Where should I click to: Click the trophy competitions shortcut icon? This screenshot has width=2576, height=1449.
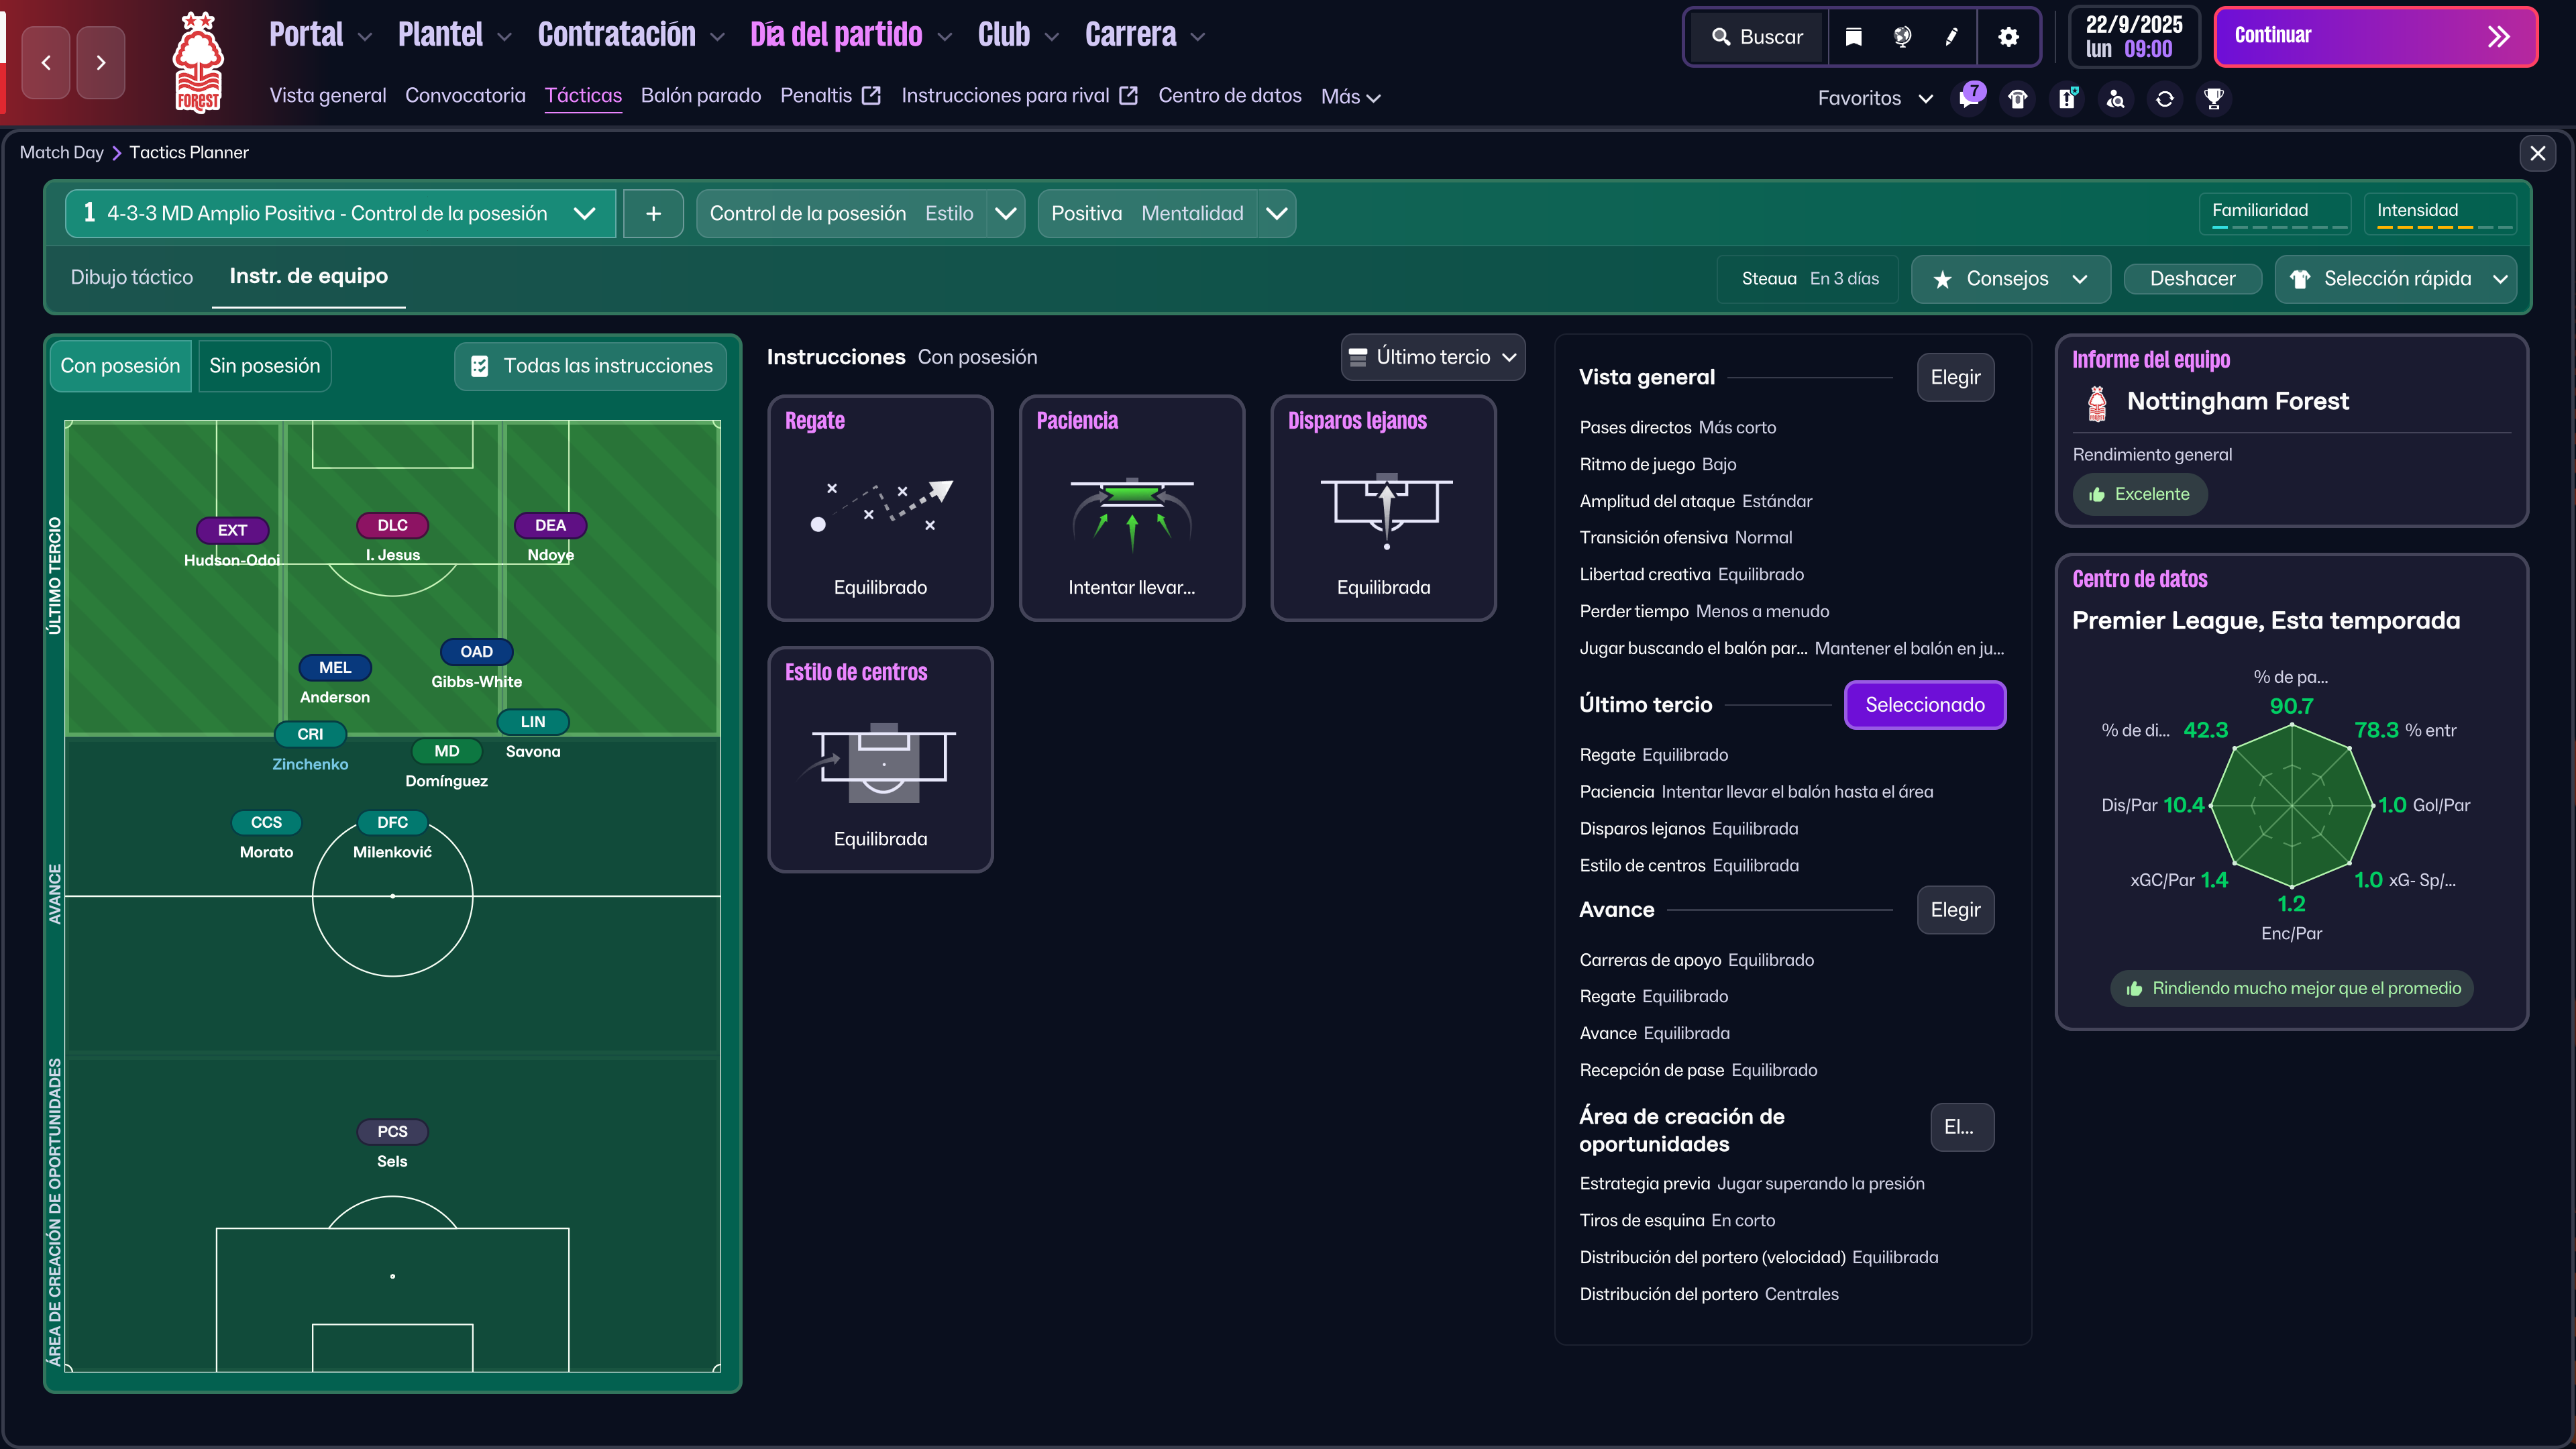(2214, 98)
